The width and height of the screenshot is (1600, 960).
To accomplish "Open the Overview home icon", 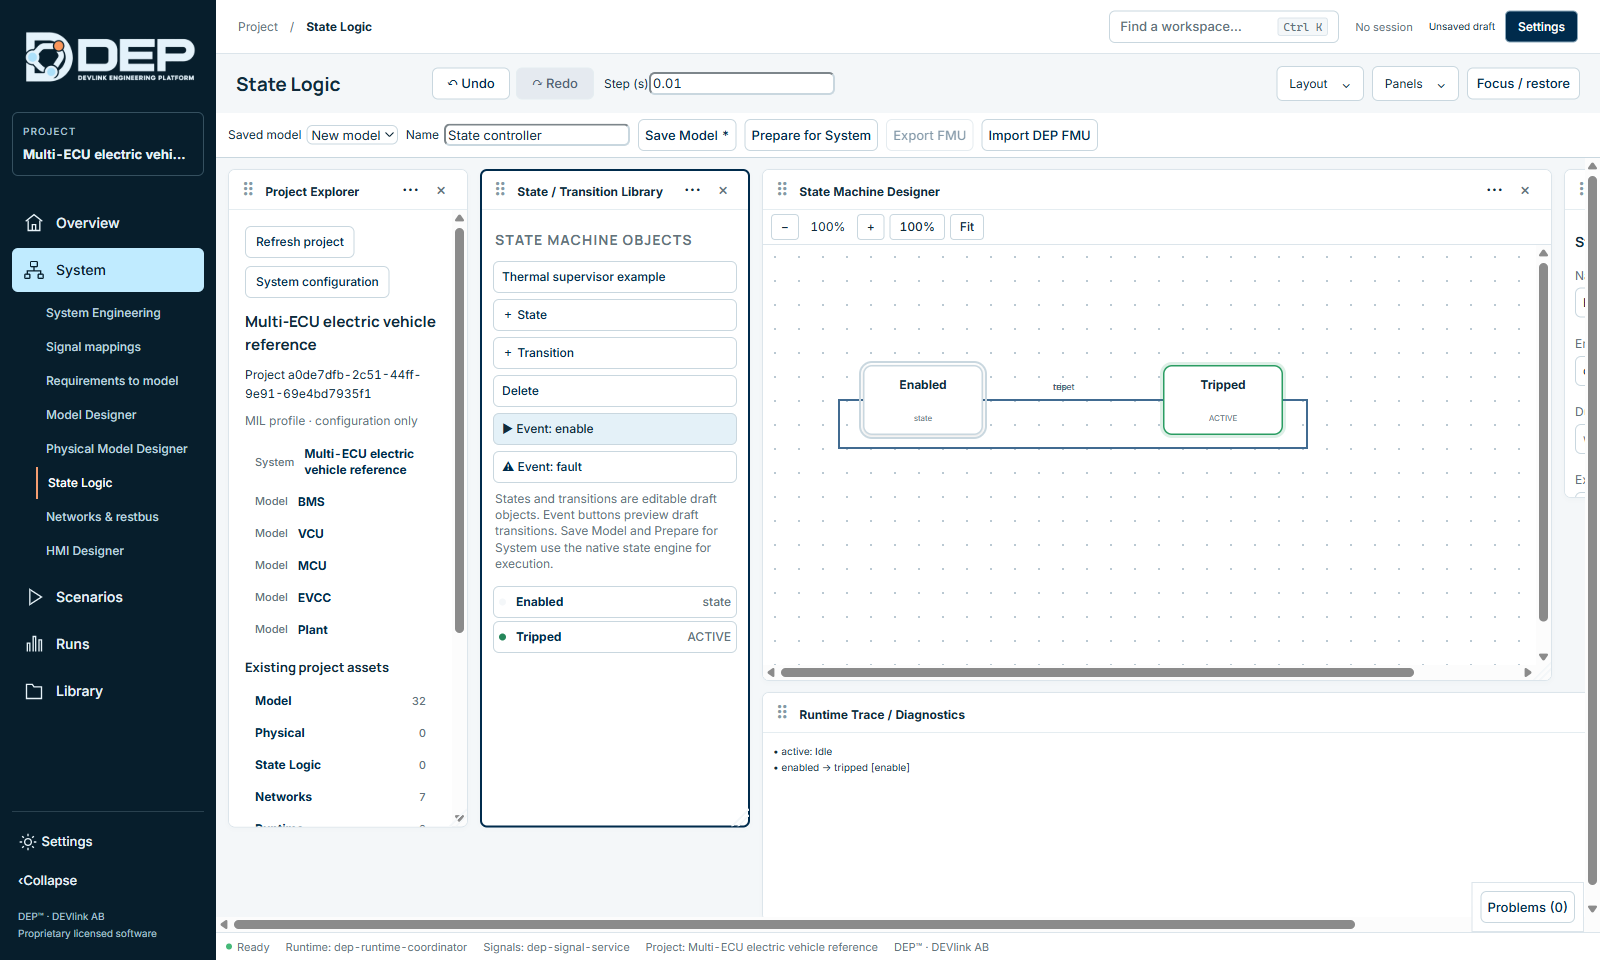I will 34,223.
